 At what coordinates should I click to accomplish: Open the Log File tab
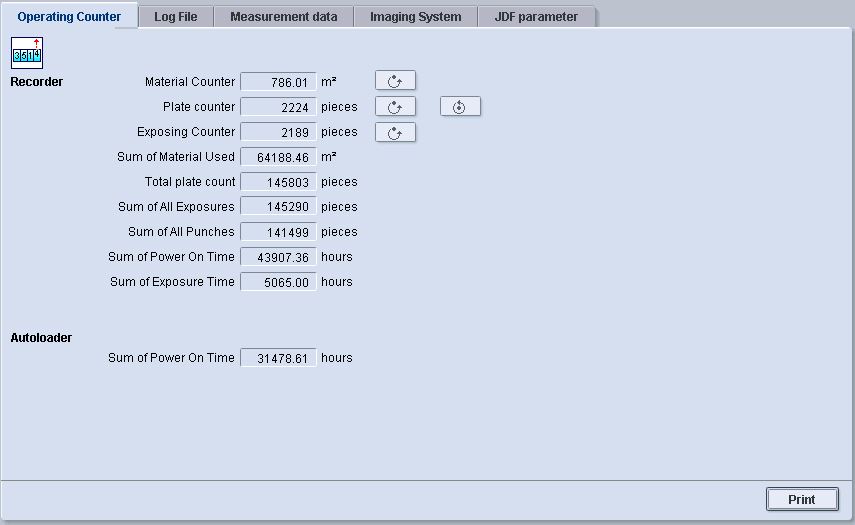click(x=175, y=17)
